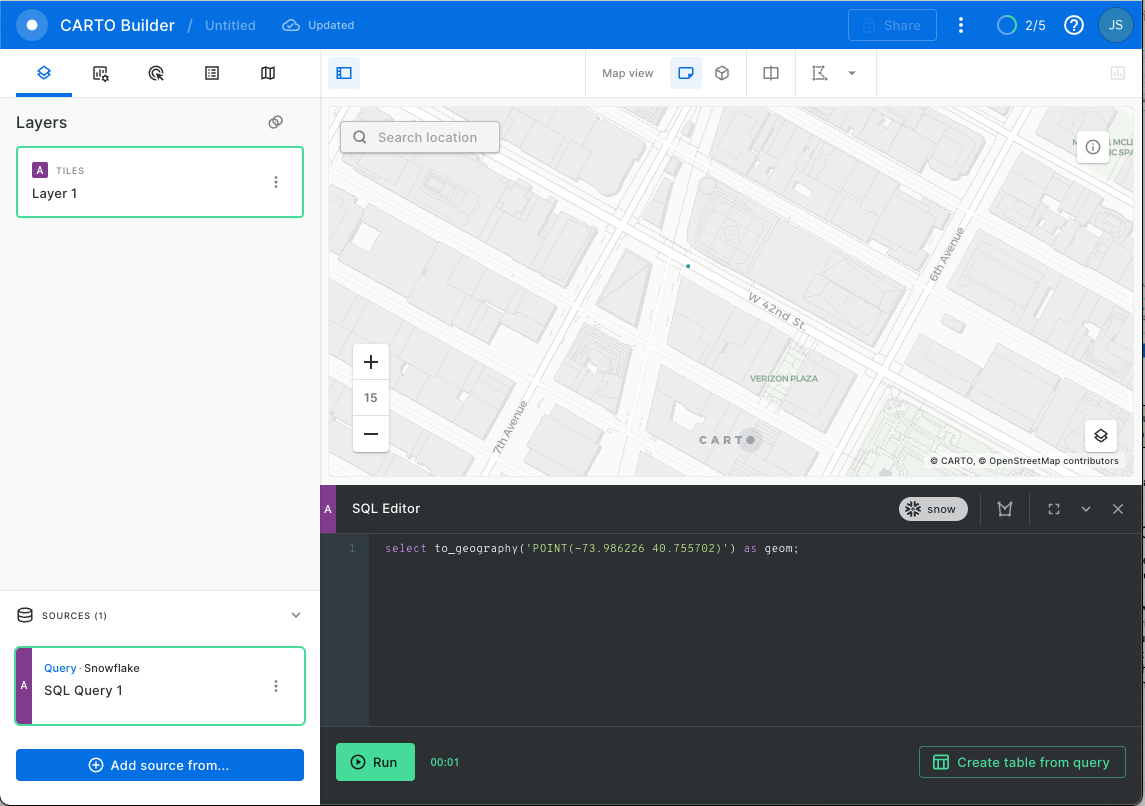Zoom out on the map
The height and width of the screenshot is (806, 1145).
click(x=371, y=434)
